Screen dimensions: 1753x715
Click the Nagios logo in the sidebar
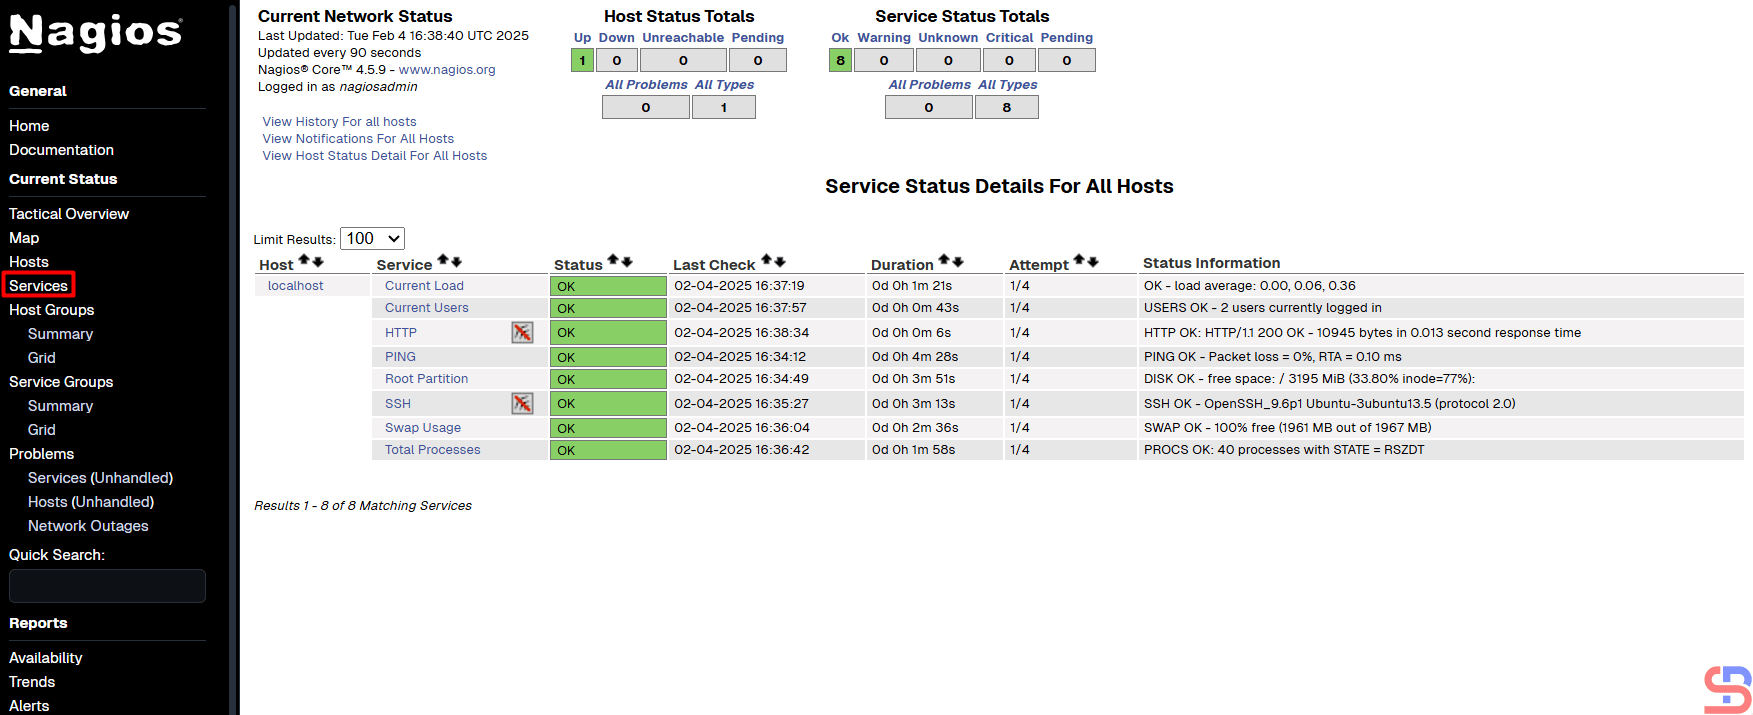click(x=96, y=33)
